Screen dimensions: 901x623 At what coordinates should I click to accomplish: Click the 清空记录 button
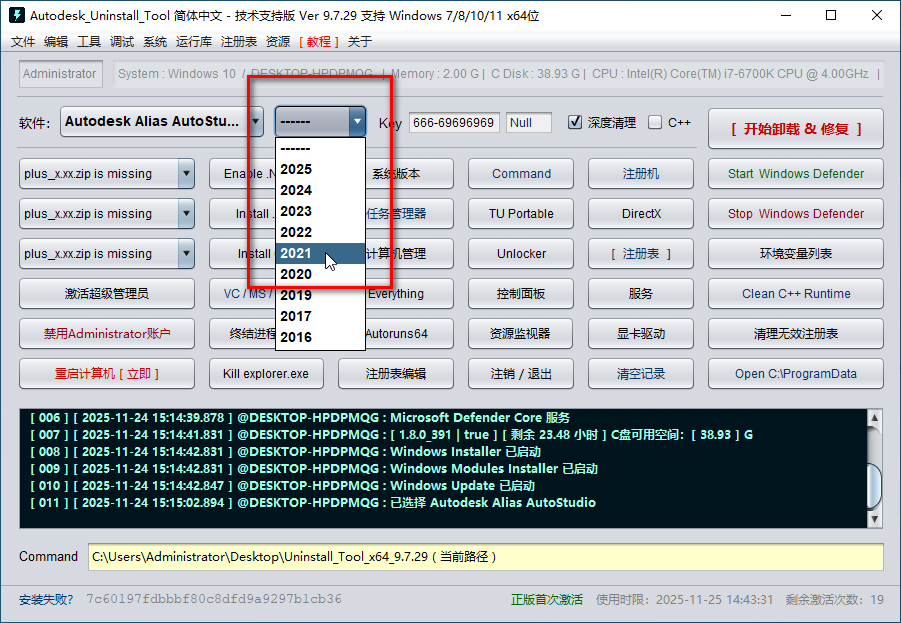(x=641, y=374)
